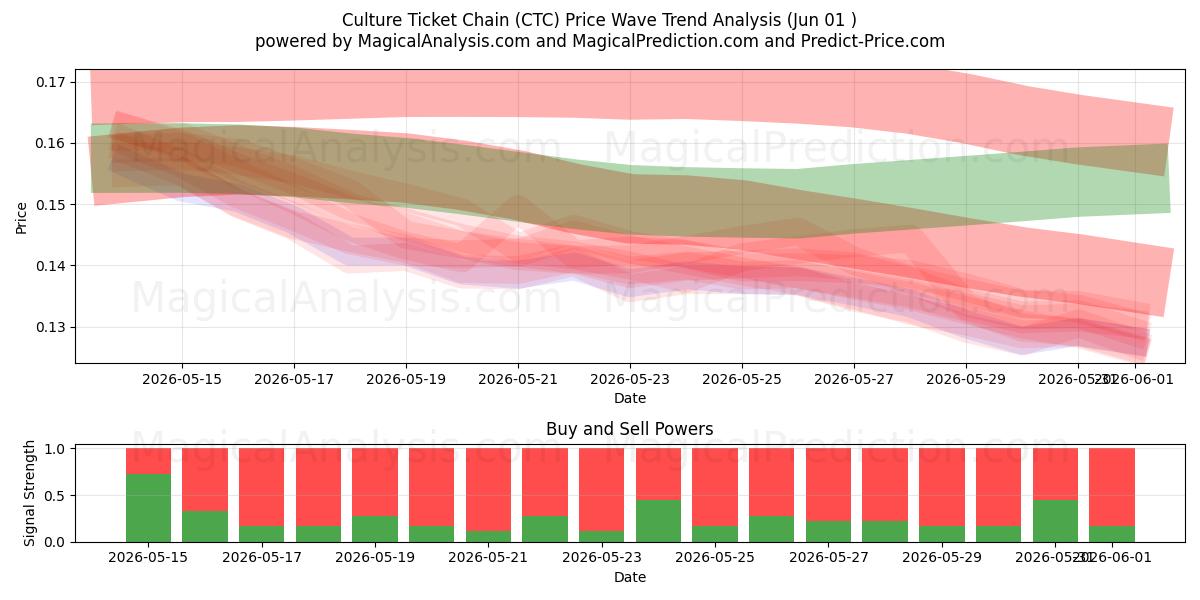Viewport: 1200px width, 600px height.
Task: Click the 2026-05-29 tick on price chart
Action: coord(966,379)
